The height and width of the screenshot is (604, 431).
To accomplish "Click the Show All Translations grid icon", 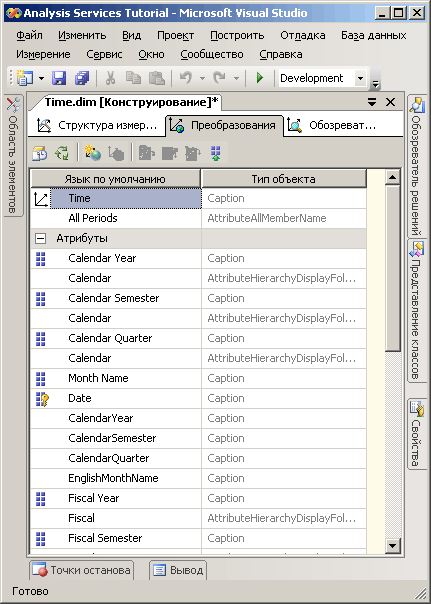I will coord(216,153).
